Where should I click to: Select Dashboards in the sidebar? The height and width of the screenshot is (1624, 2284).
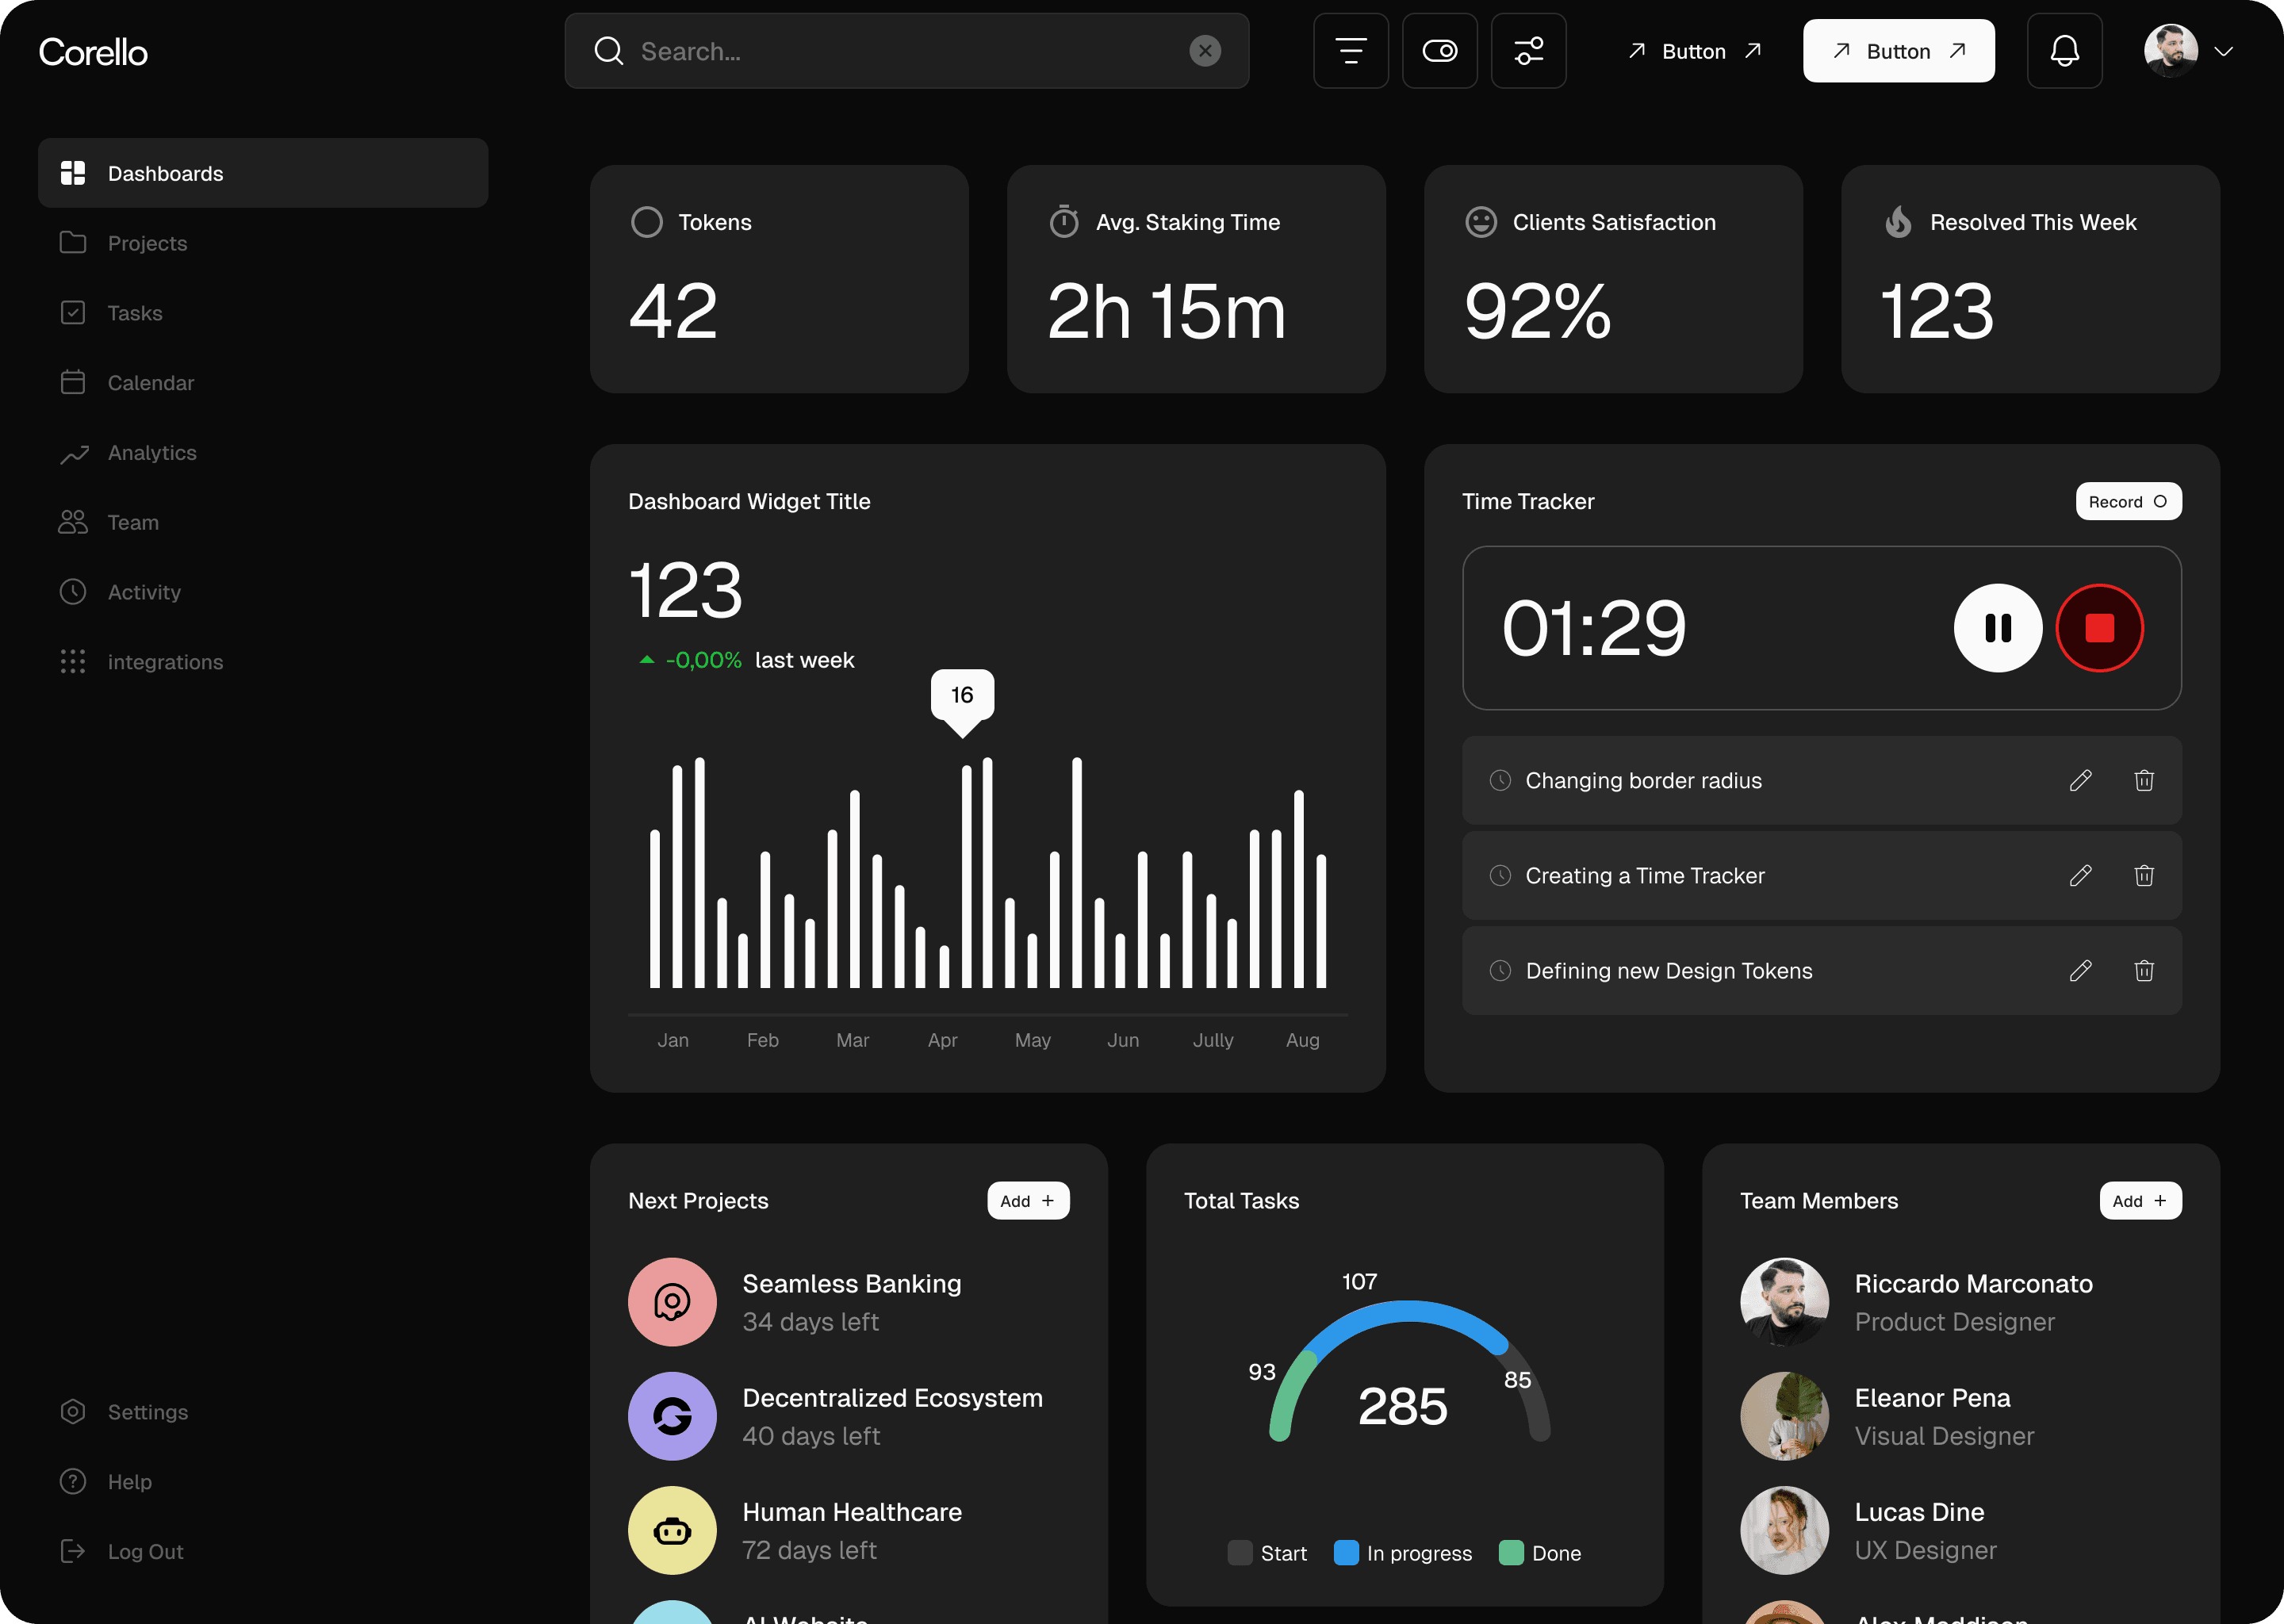263,173
